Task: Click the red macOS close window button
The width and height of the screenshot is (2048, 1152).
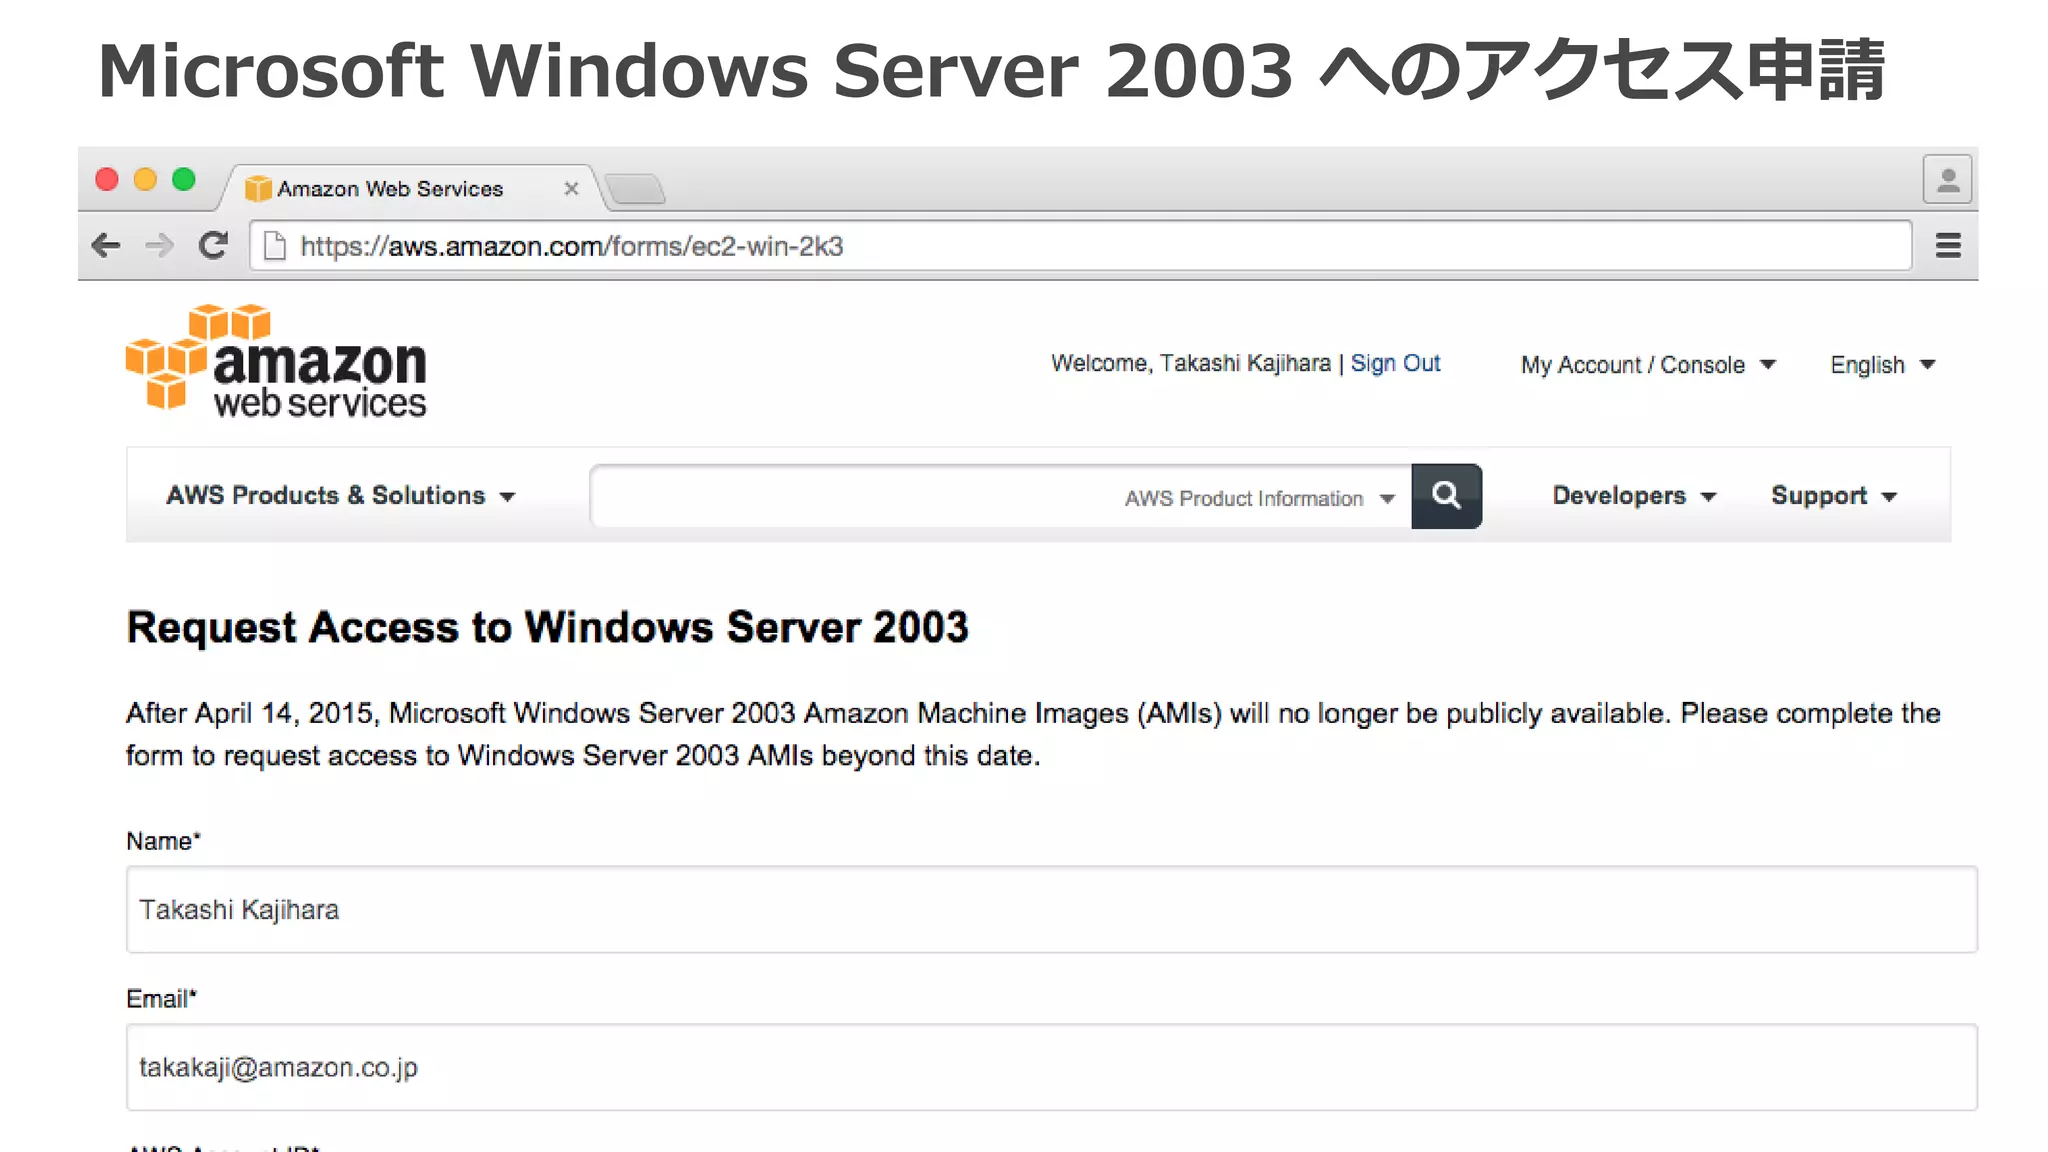Action: coord(107,179)
